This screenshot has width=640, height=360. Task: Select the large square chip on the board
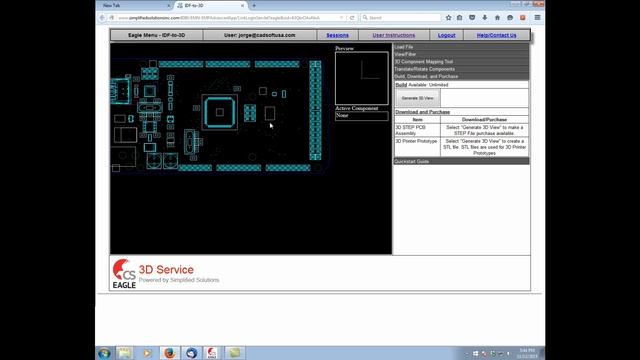220,112
